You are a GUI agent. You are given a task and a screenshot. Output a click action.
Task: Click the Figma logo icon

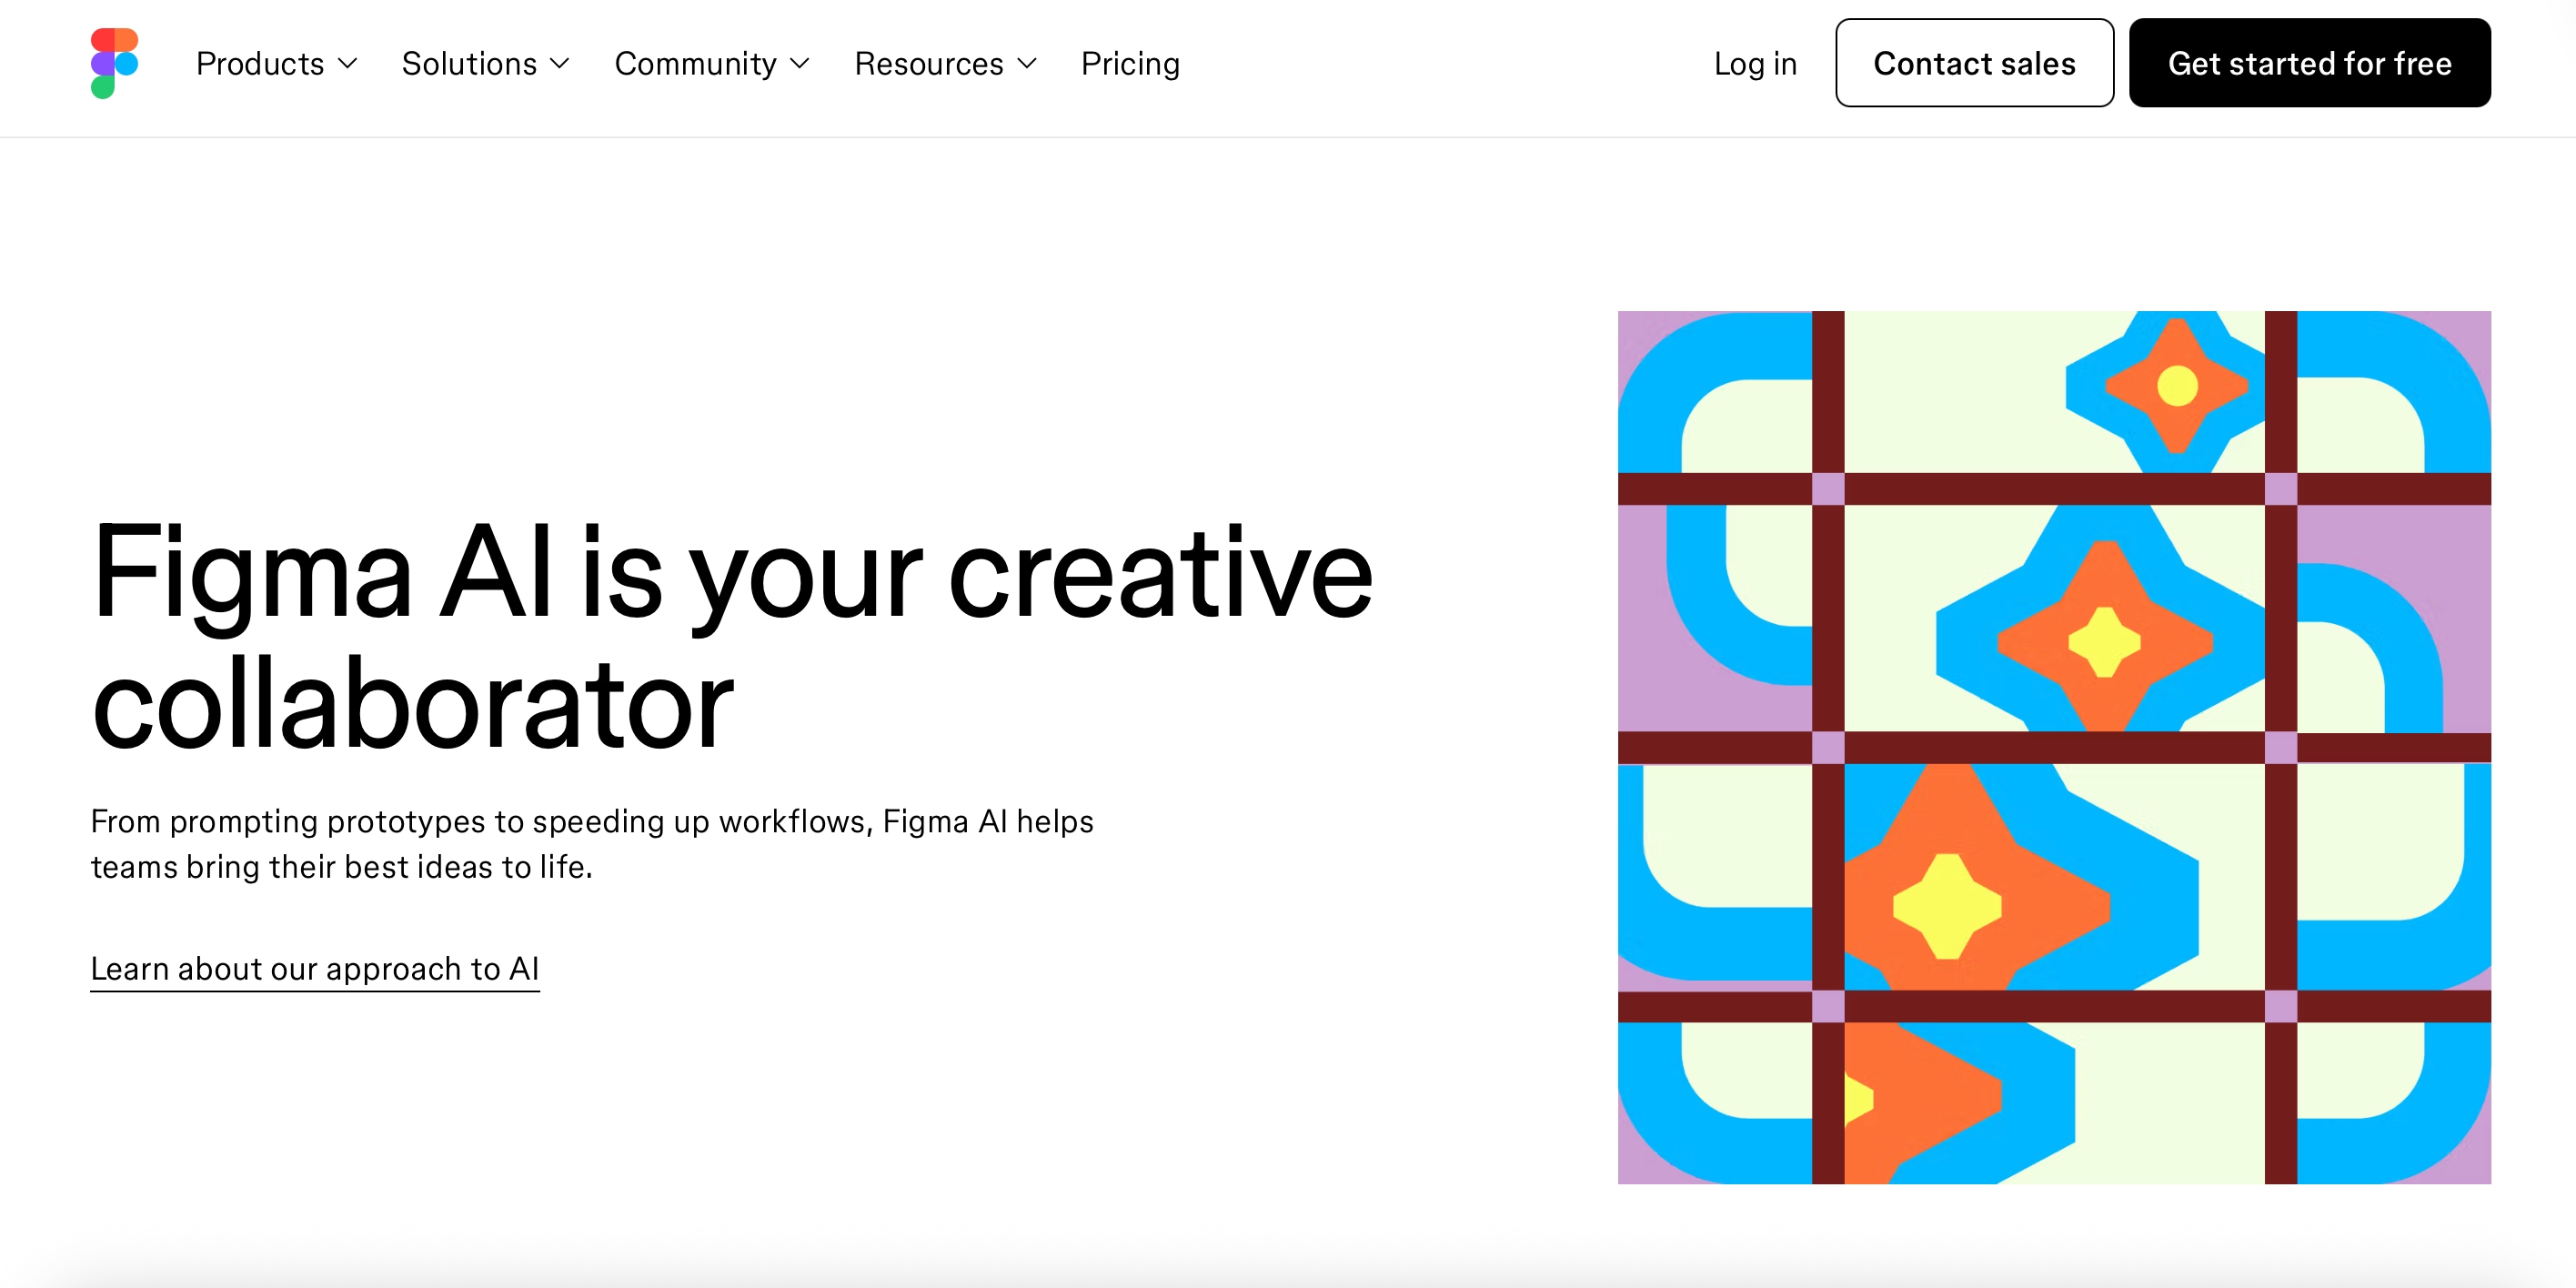[113, 62]
